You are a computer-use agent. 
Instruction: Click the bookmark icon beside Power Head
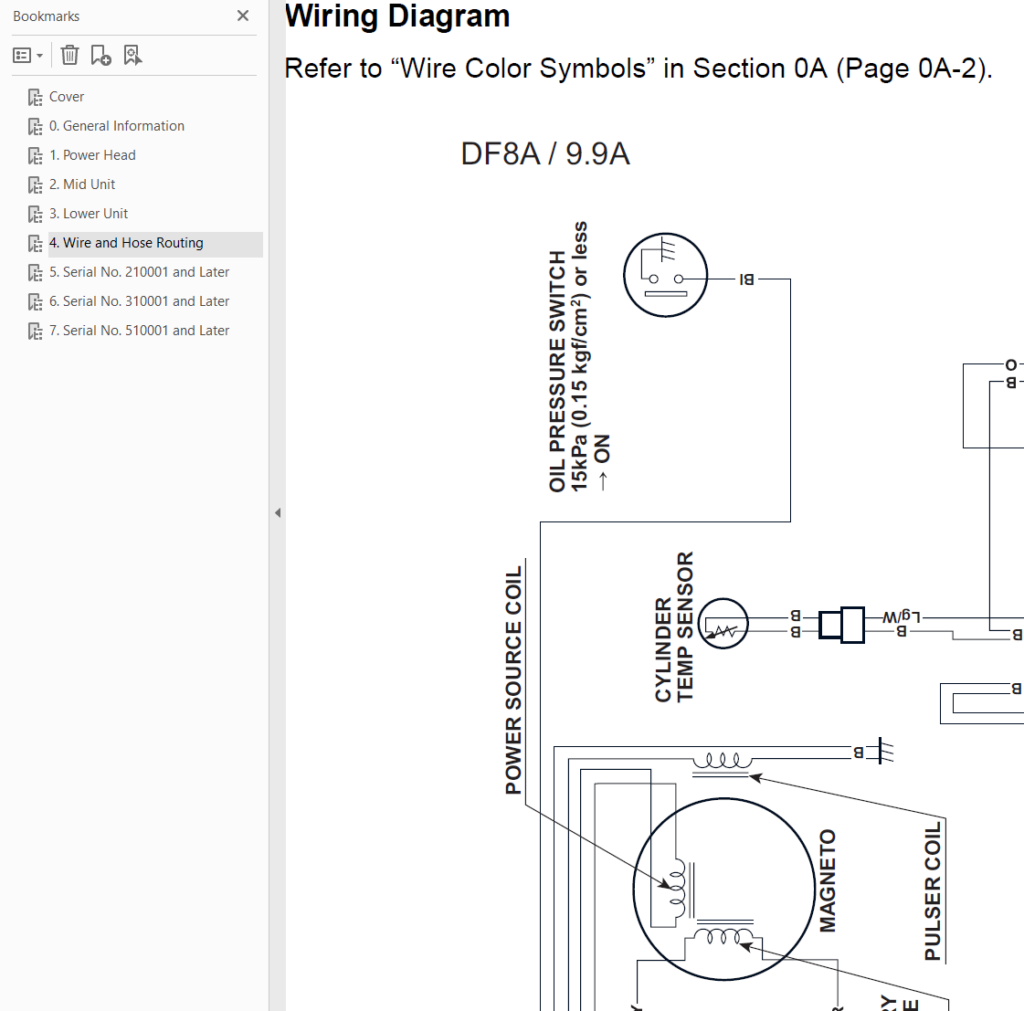[35, 156]
